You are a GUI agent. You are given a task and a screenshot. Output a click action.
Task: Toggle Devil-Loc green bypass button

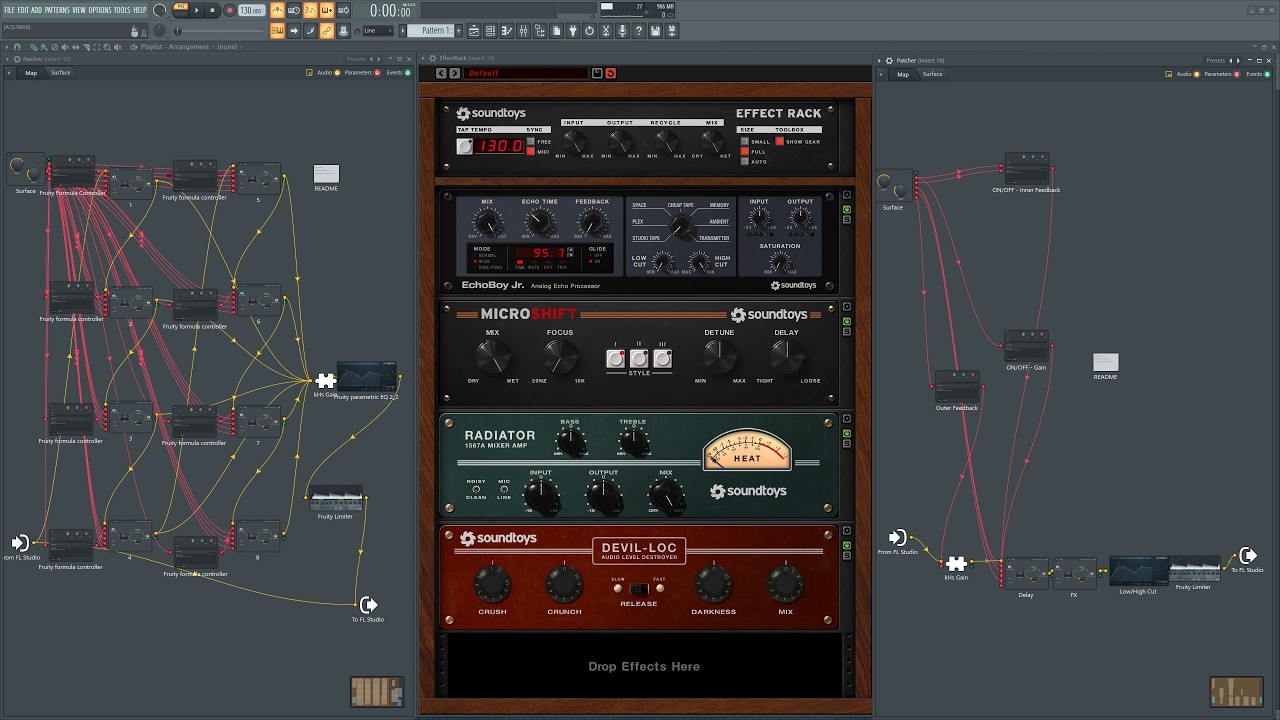click(847, 546)
